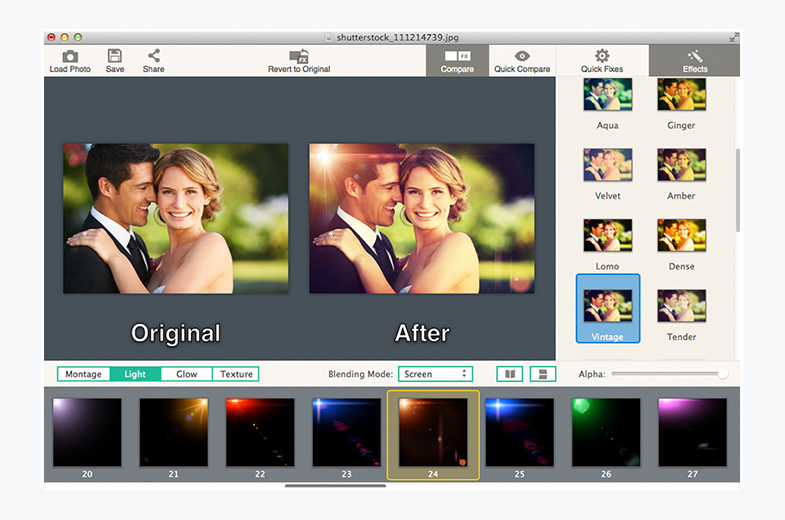Switch to the Montage tab
Viewport: 785px width, 520px height.
[83, 374]
